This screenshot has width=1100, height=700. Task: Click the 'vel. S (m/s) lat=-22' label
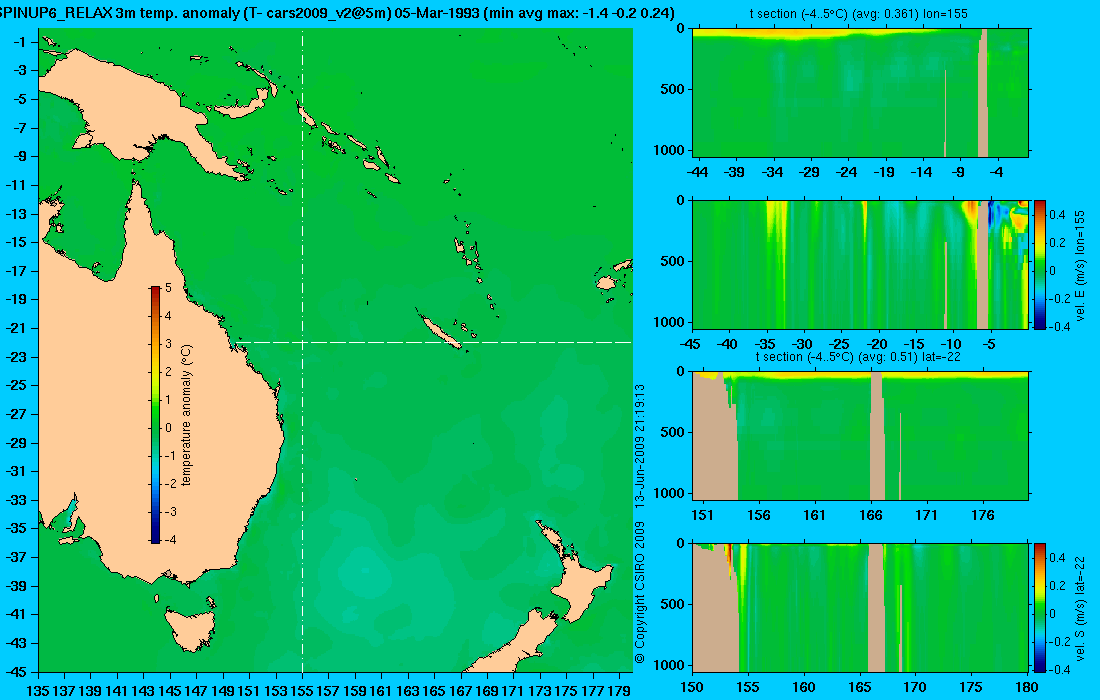pyautogui.click(x=1080, y=607)
